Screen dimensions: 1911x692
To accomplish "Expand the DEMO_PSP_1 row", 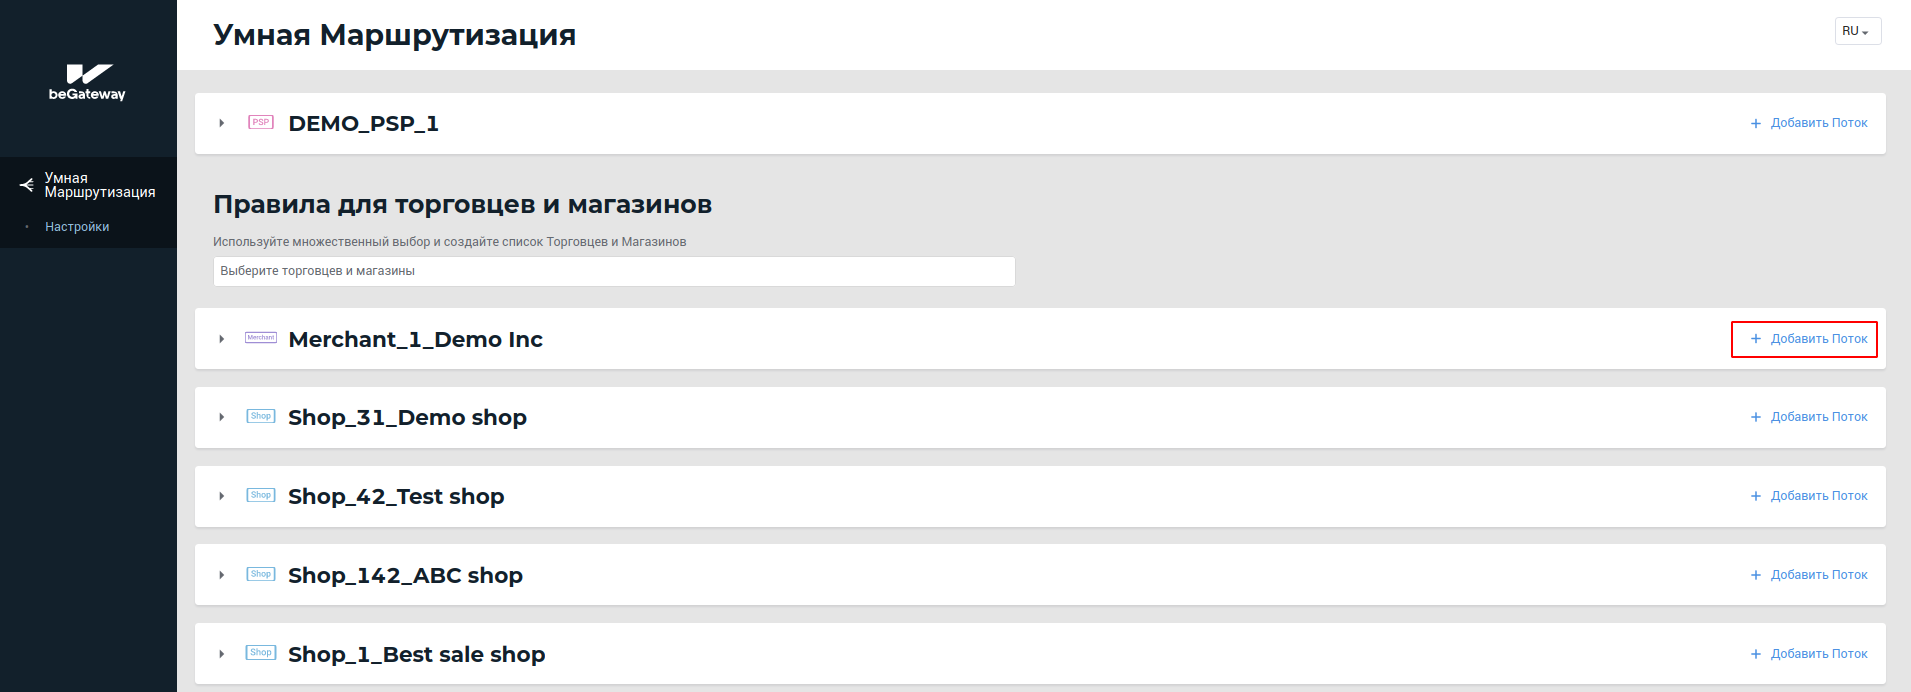I will click(x=222, y=123).
